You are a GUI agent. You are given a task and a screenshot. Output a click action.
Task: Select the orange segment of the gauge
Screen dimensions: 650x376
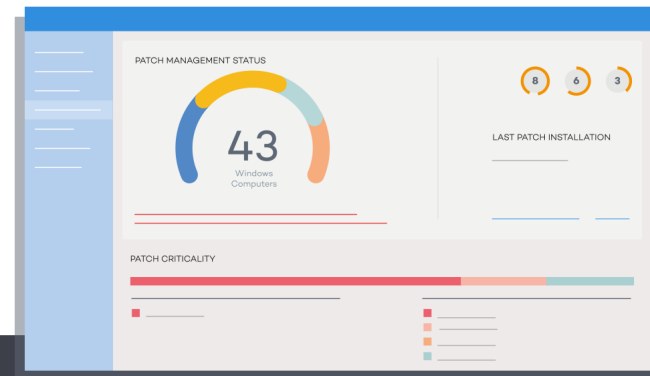(319, 151)
